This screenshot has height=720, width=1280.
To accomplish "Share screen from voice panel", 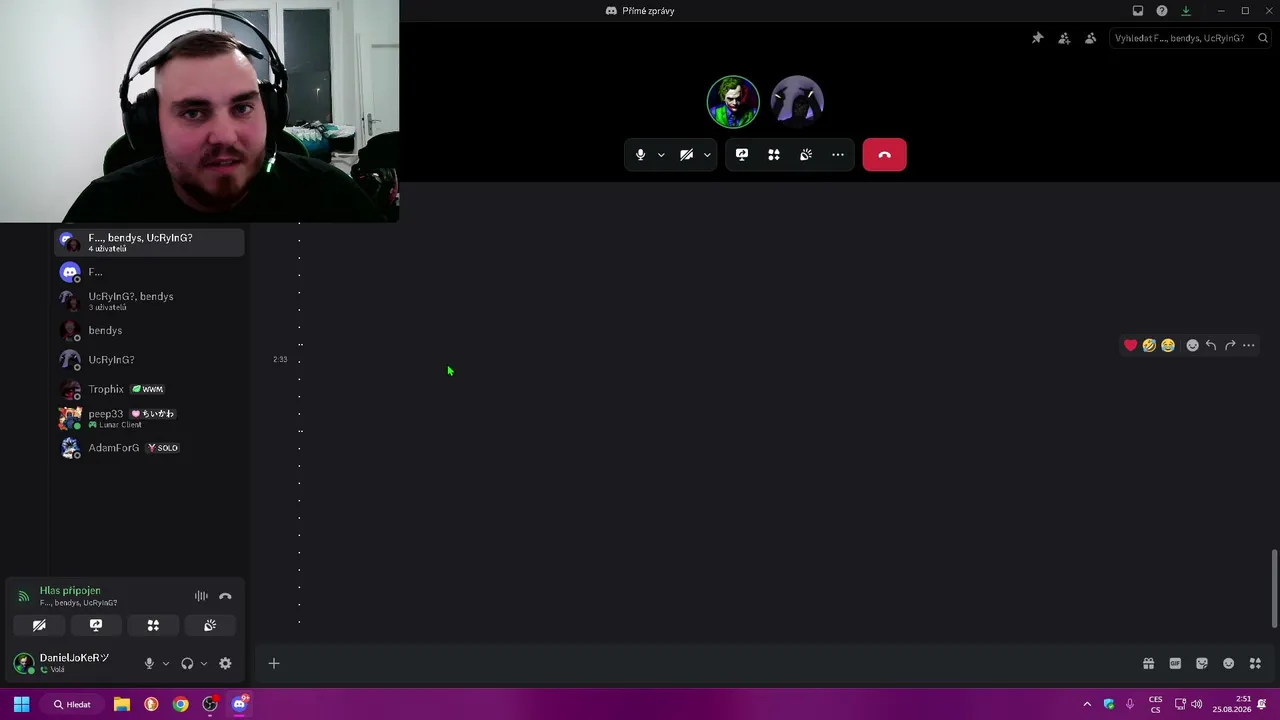I will point(96,625).
